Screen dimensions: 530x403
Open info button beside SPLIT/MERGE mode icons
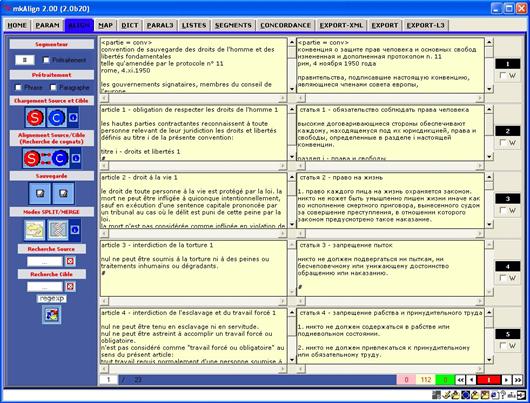(x=75, y=230)
